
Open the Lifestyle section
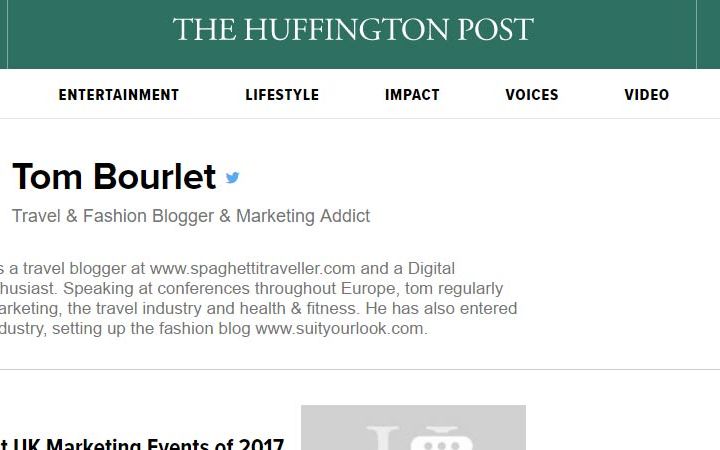point(282,95)
